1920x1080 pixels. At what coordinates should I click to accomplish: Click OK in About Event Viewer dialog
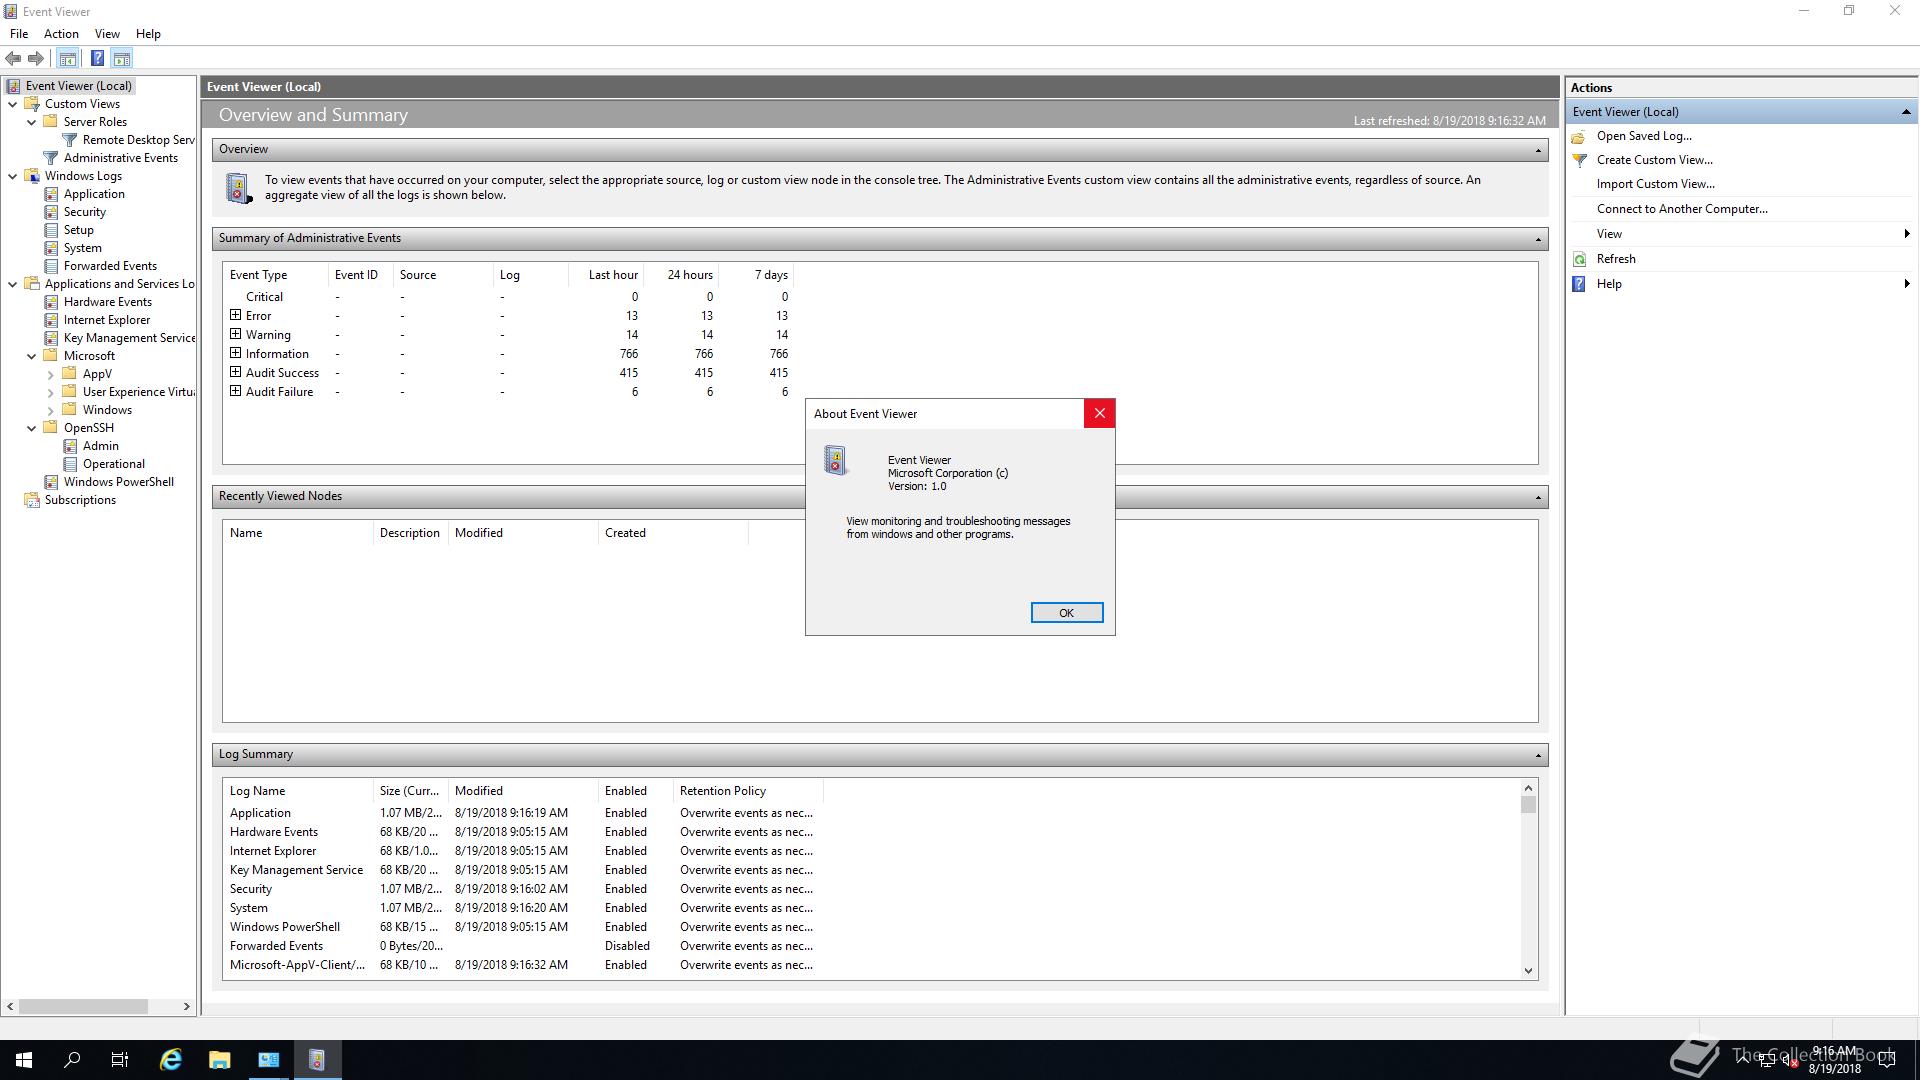[1067, 613]
